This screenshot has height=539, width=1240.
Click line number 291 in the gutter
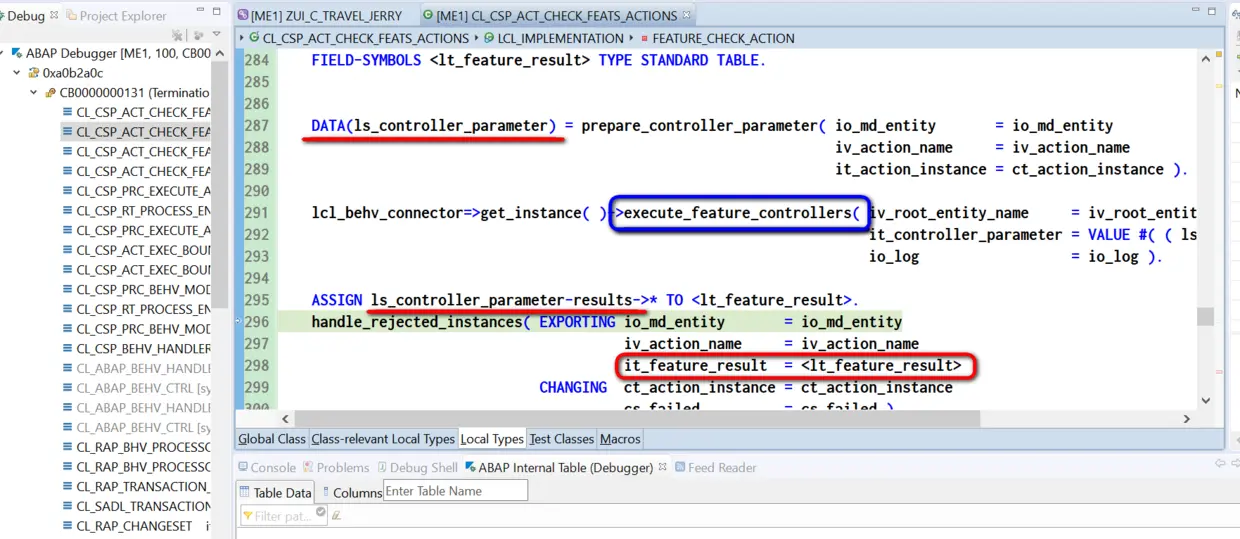coord(257,213)
